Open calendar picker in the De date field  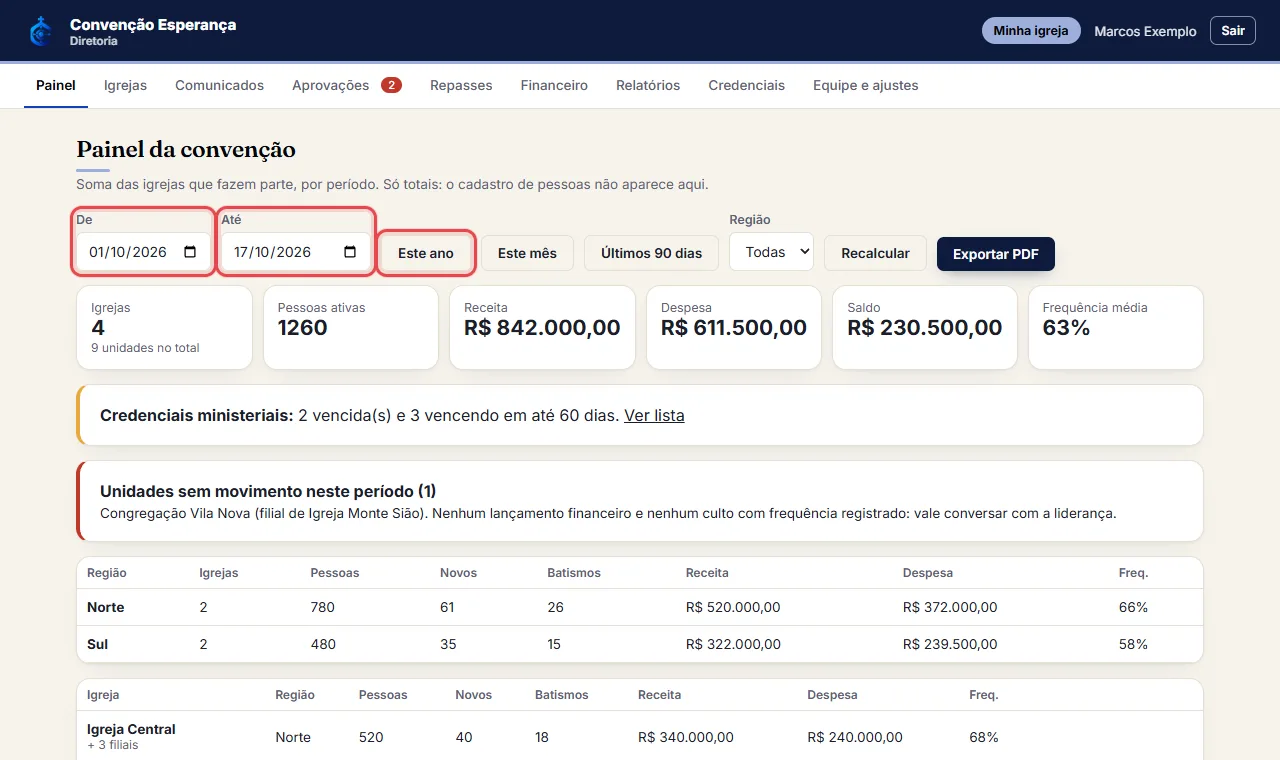pyautogui.click(x=190, y=252)
